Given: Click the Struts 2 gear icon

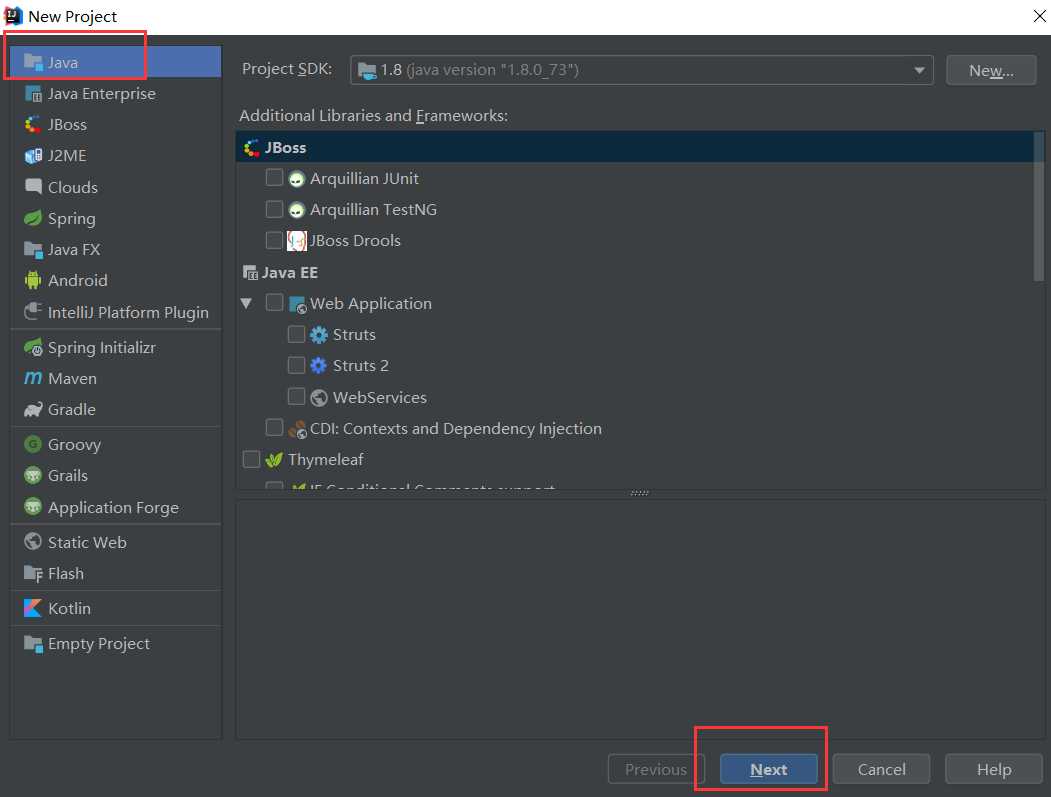Looking at the screenshot, I should click(318, 365).
